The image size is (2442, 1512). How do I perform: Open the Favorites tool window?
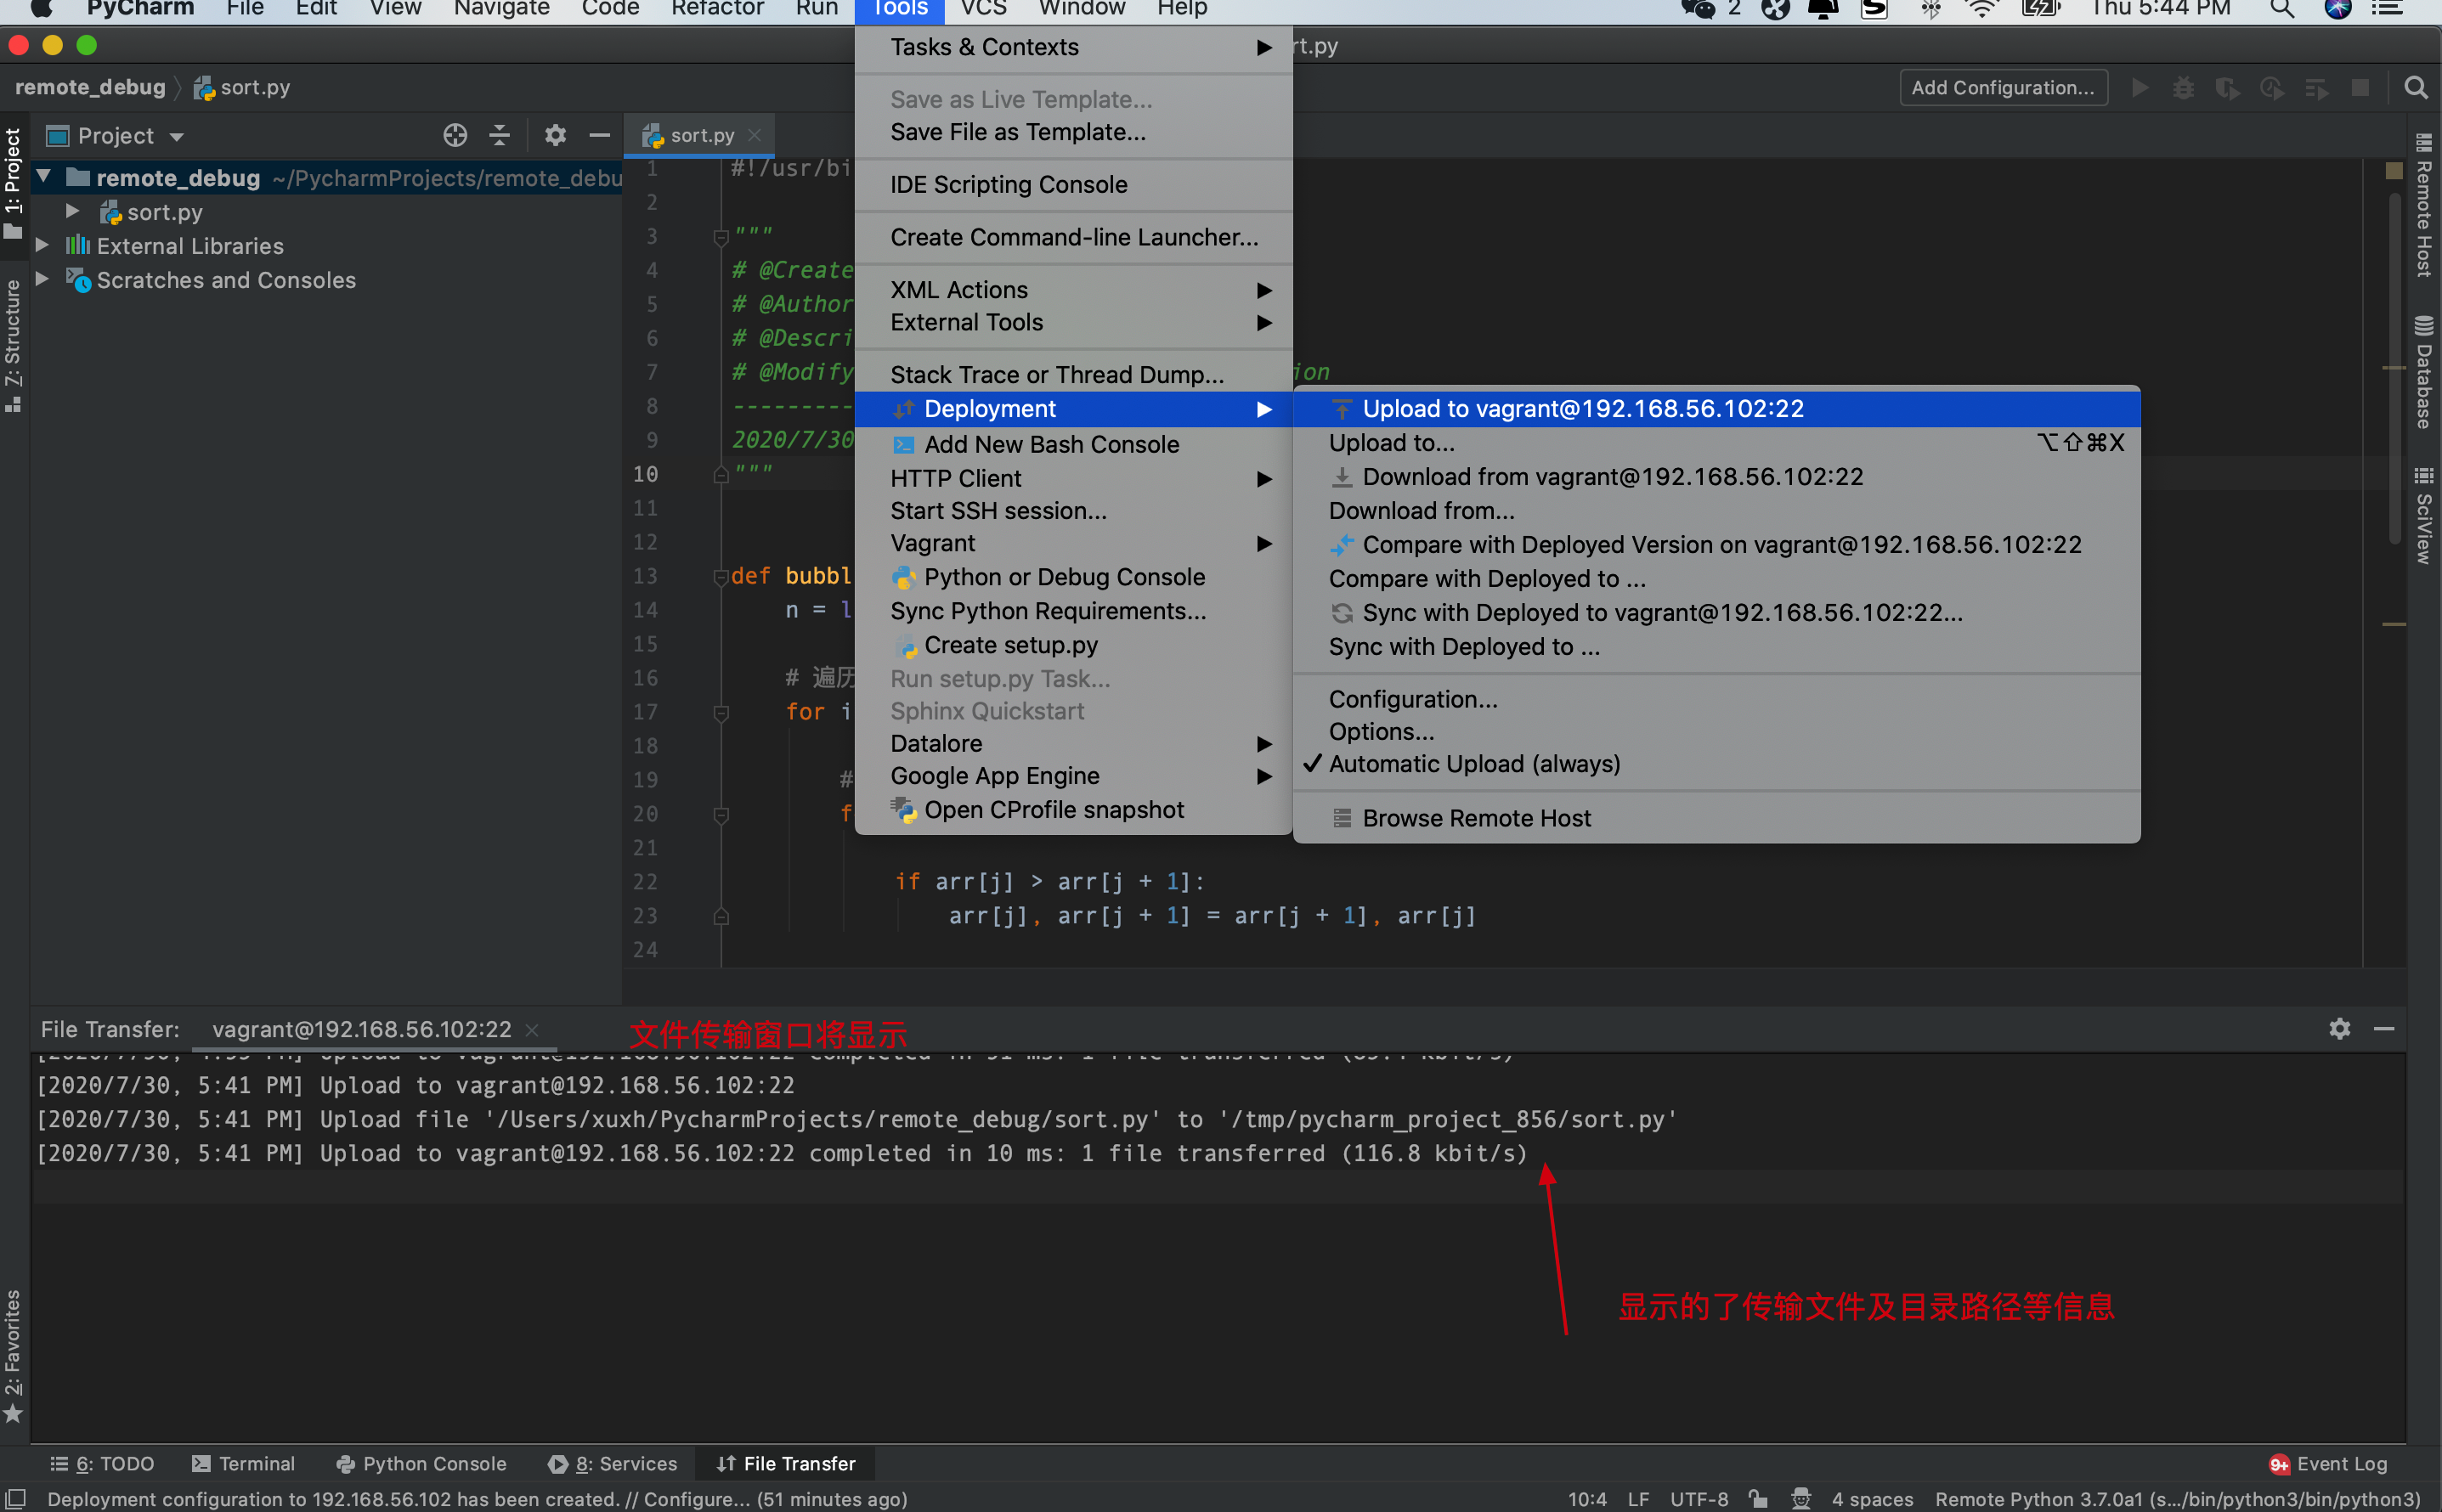[13, 1356]
